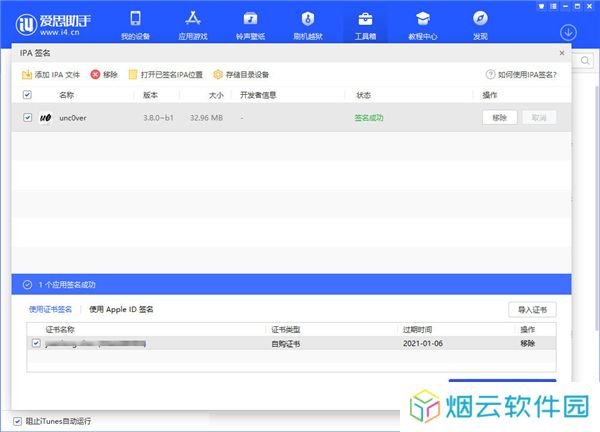
Task: Open the 如何使用IPA签名 help link
Action: 521,75
